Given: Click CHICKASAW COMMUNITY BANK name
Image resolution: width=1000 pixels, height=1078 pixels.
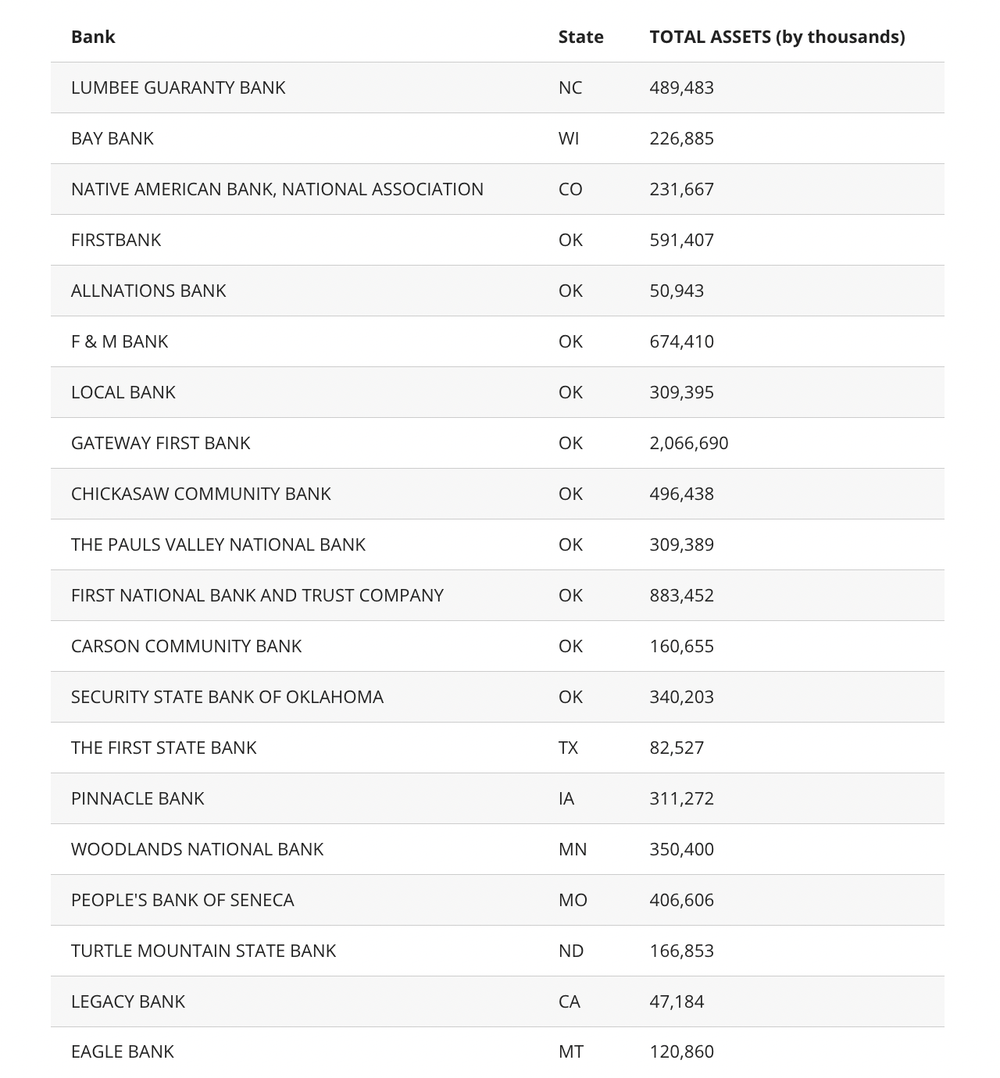Looking at the screenshot, I should click(x=201, y=494).
